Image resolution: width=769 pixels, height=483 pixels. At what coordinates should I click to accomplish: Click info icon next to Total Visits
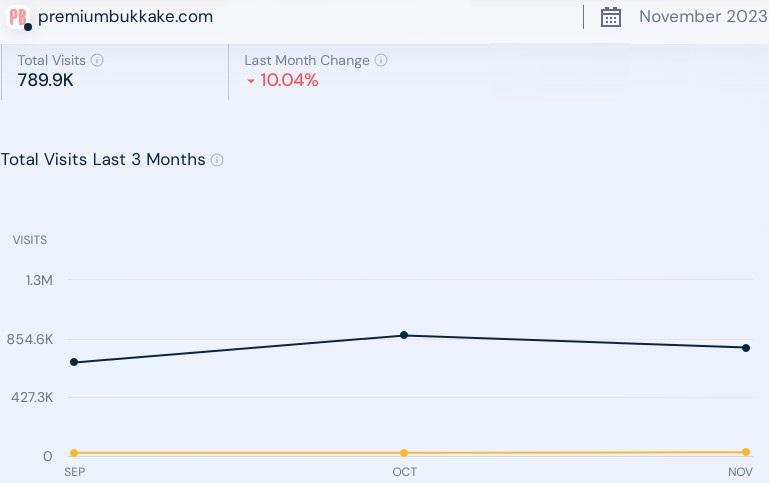pos(97,60)
